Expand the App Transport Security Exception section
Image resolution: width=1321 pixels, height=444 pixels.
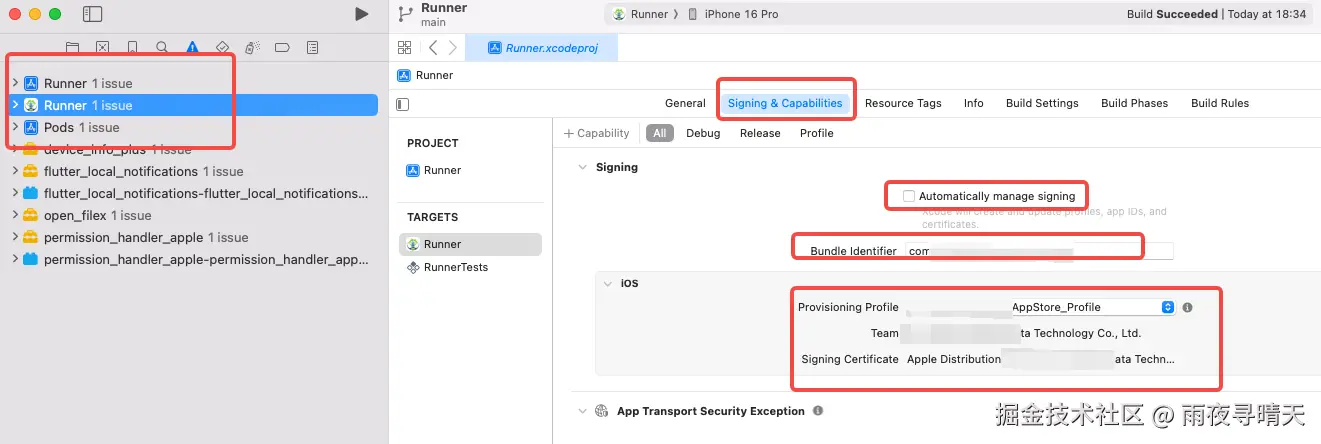(x=583, y=411)
